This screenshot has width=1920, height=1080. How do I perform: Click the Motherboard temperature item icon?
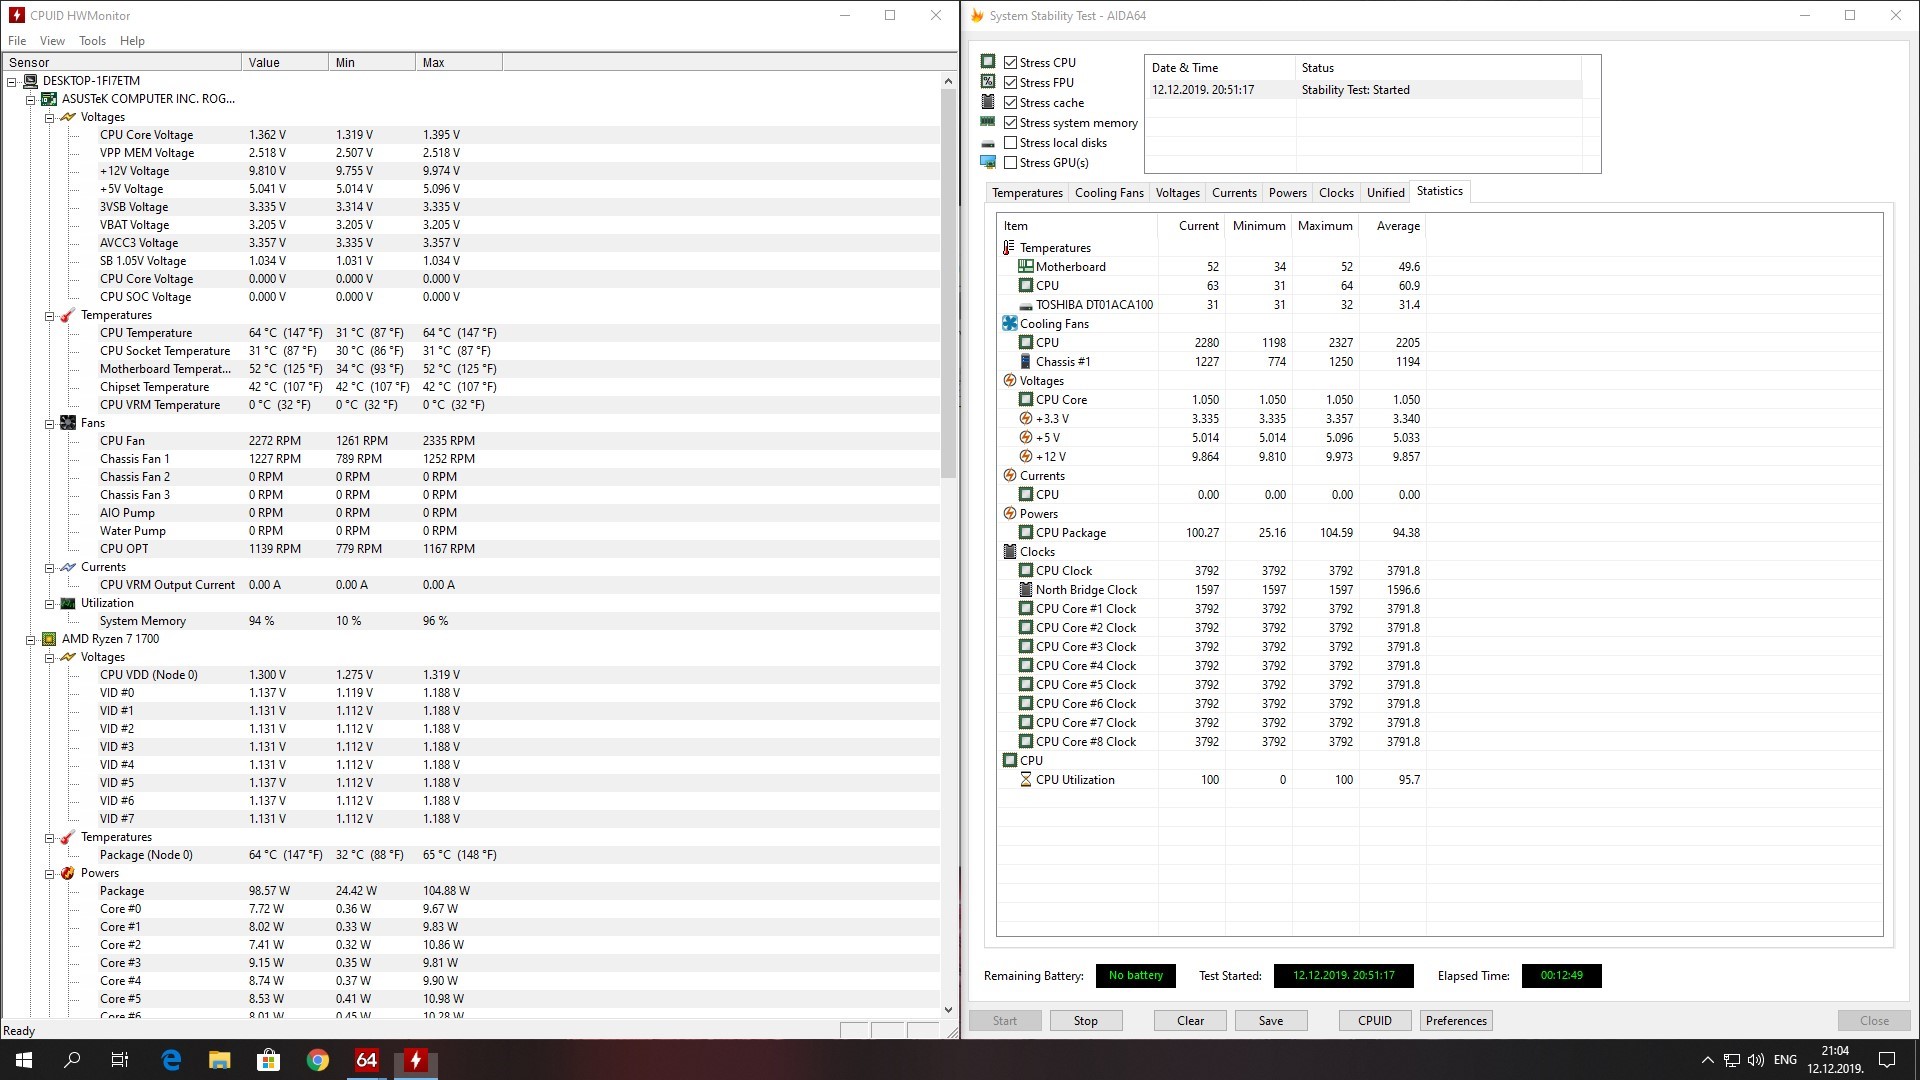pos(1025,267)
